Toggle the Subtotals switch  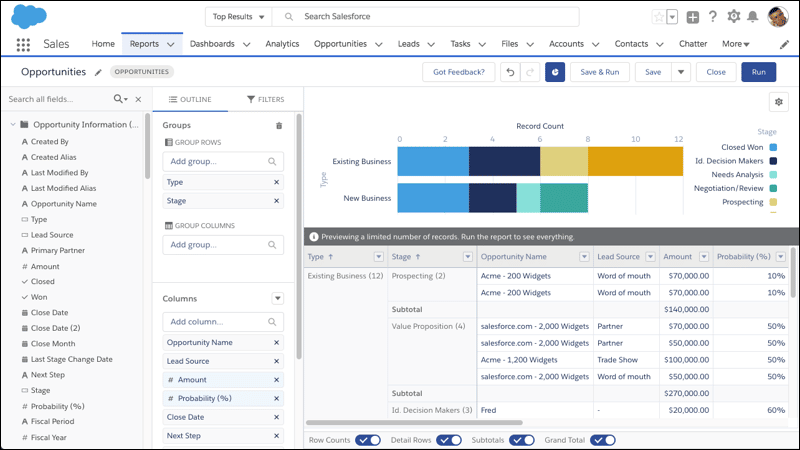(522, 440)
